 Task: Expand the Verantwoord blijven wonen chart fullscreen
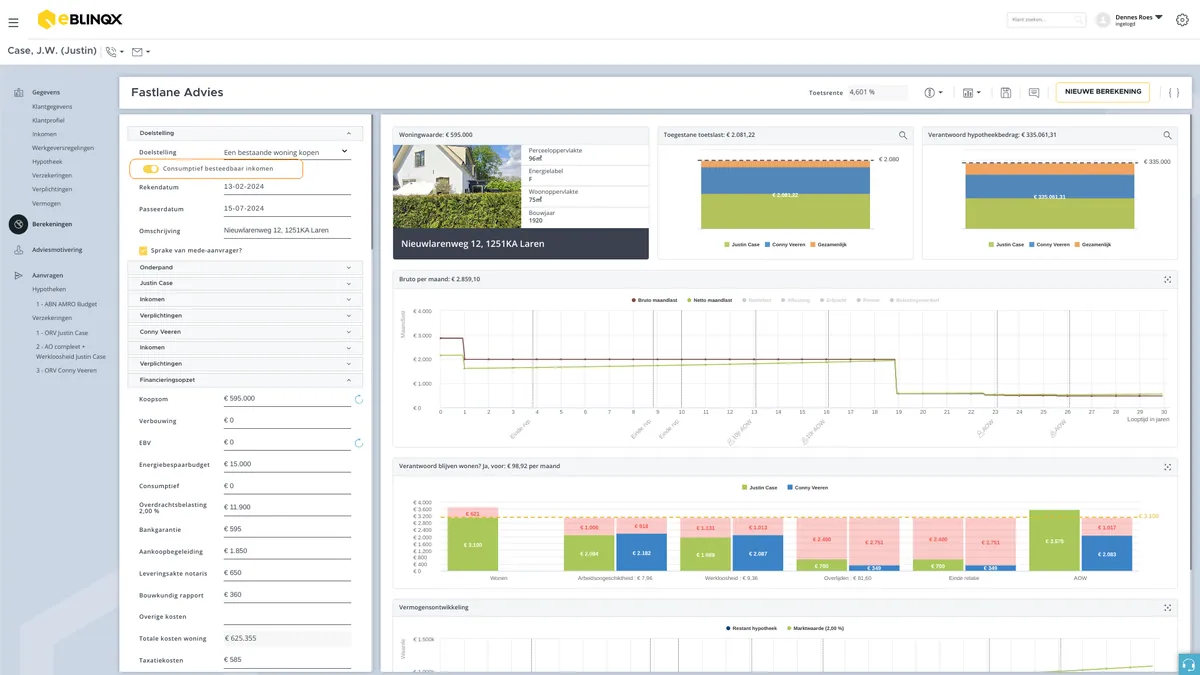1167,466
